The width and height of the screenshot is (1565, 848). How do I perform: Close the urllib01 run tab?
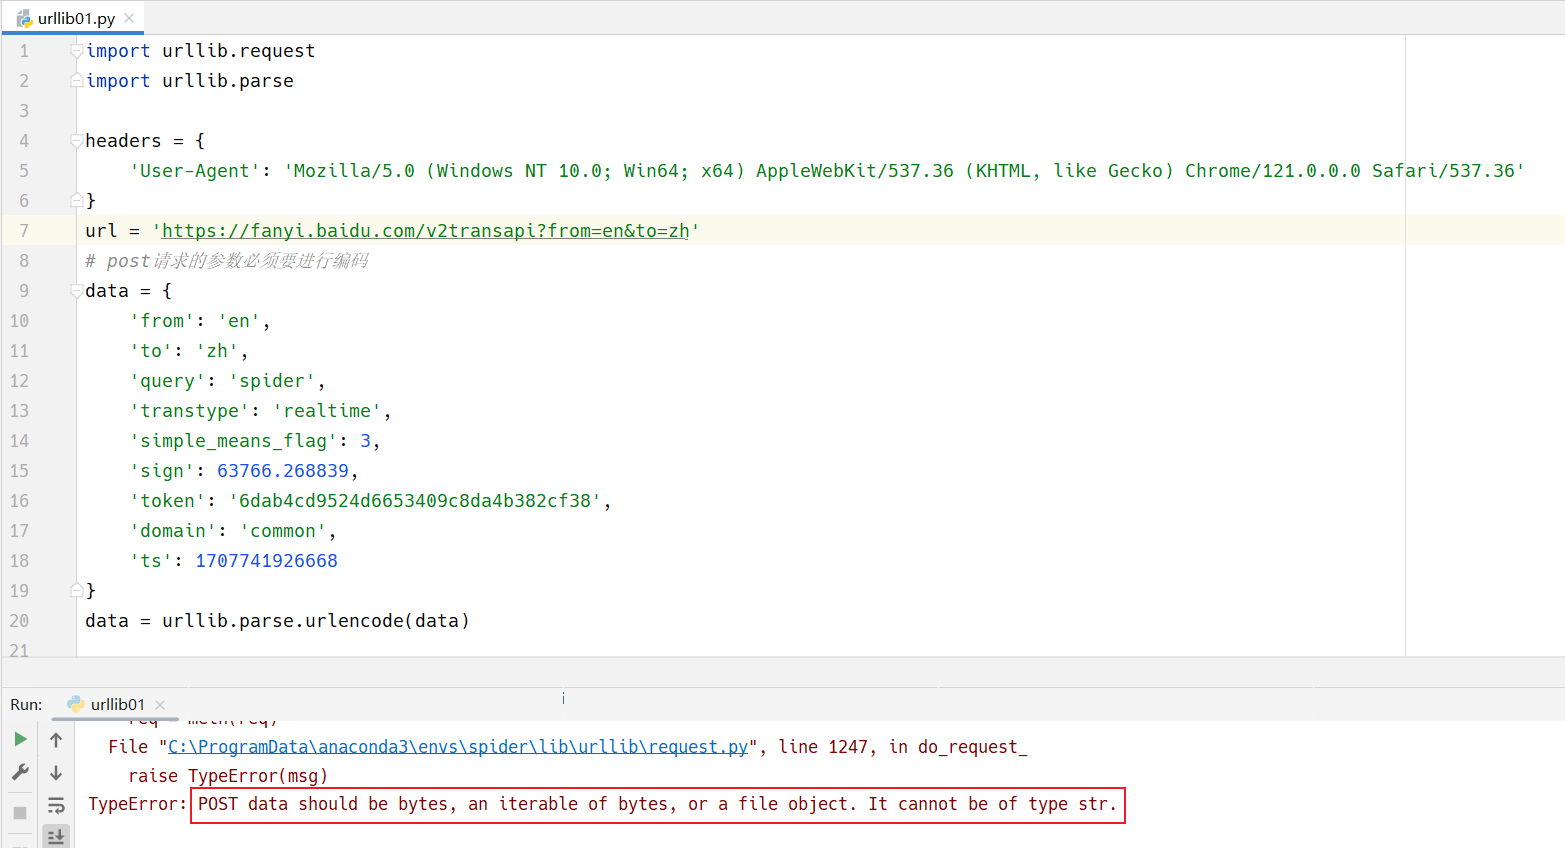160,705
